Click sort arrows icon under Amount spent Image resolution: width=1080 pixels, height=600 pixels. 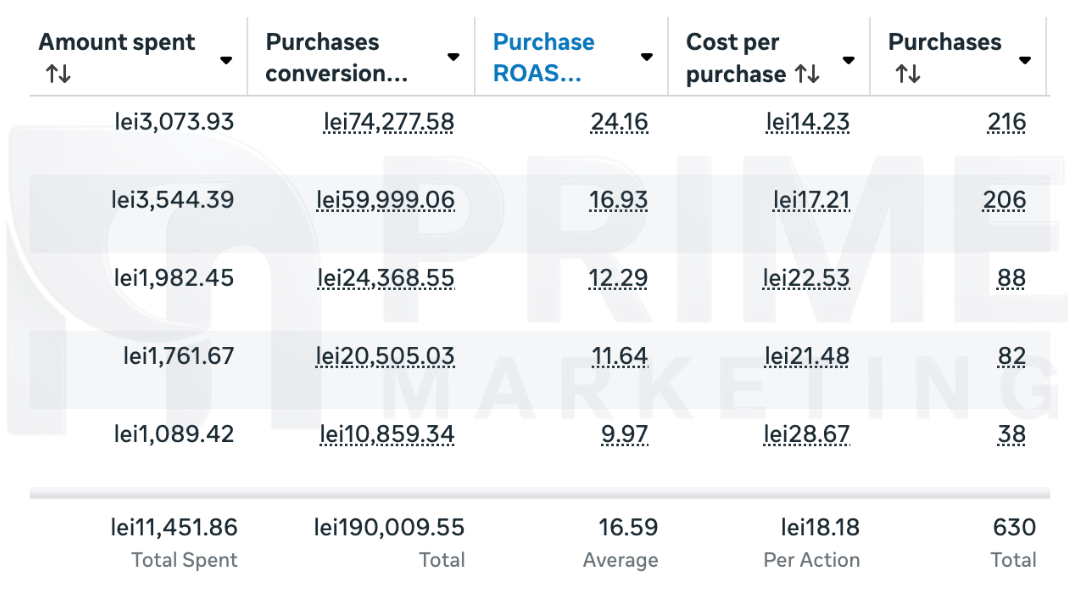(x=58, y=74)
